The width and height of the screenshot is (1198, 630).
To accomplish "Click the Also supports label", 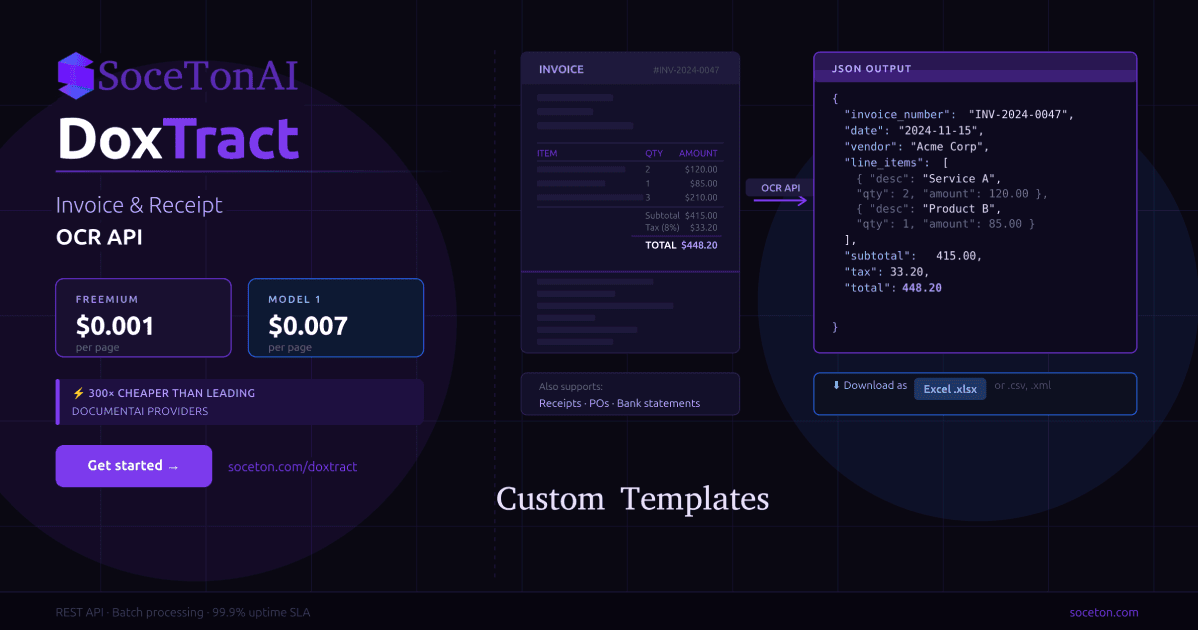I will pyautogui.click(x=571, y=386).
